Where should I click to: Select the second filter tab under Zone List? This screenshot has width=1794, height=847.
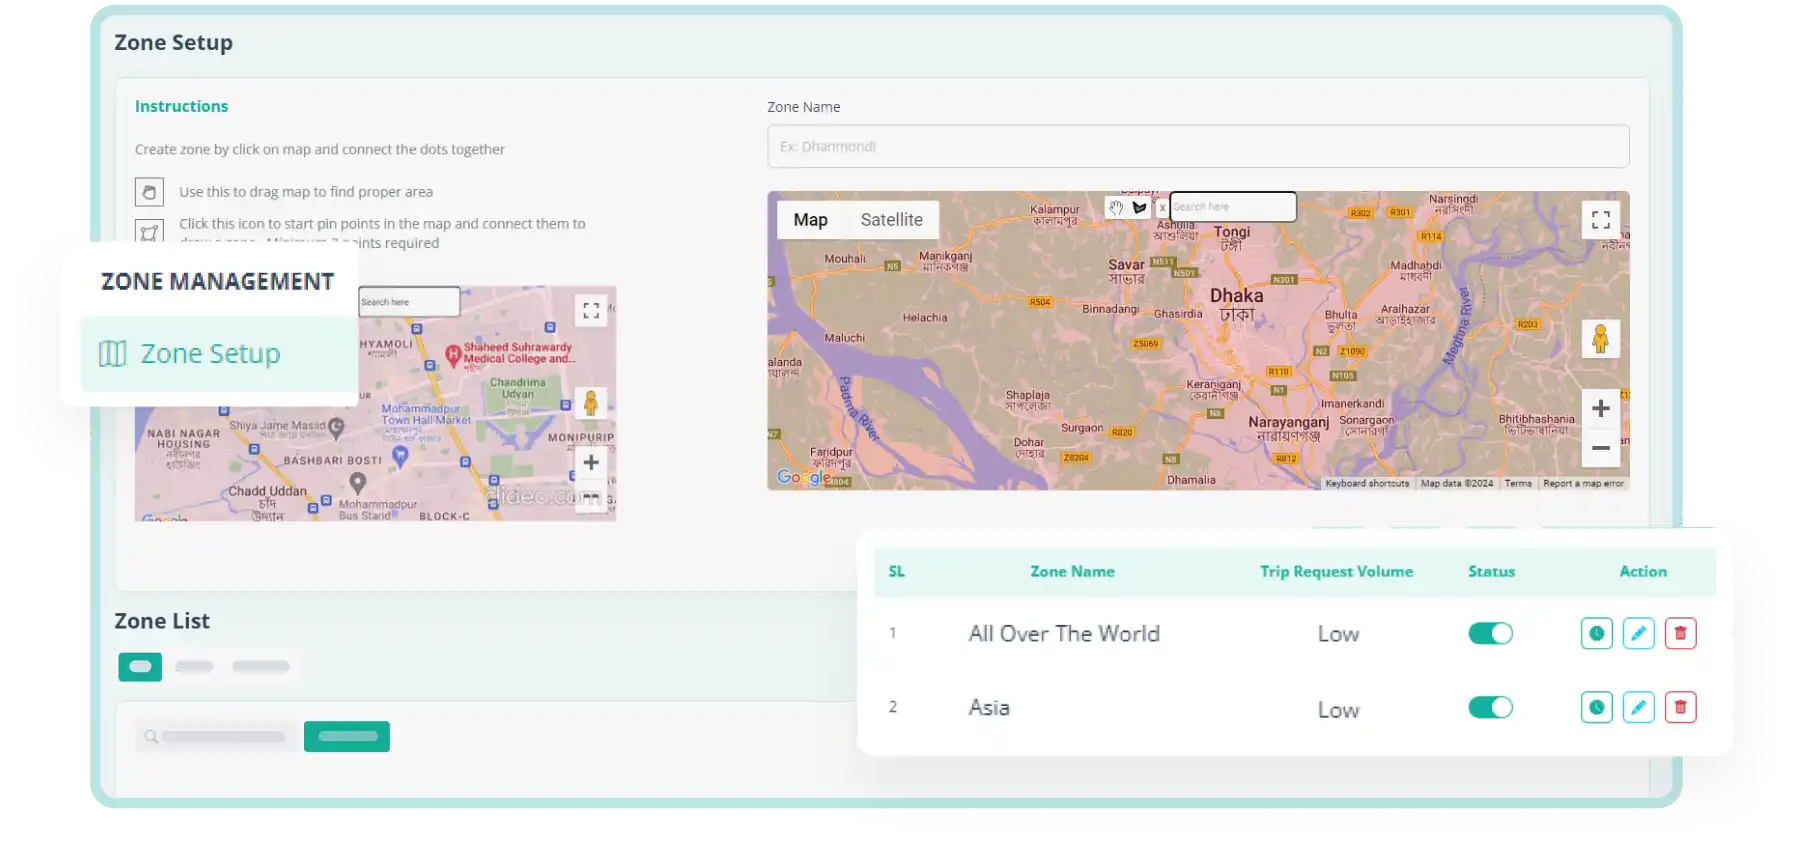click(194, 667)
